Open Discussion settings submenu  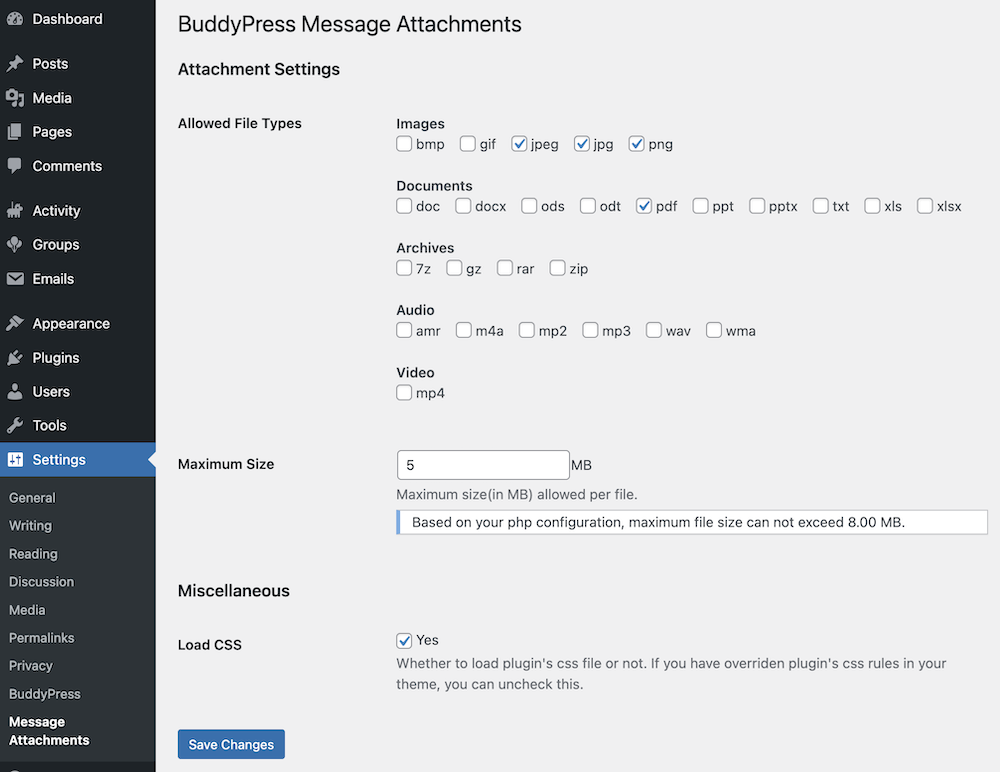click(x=41, y=582)
